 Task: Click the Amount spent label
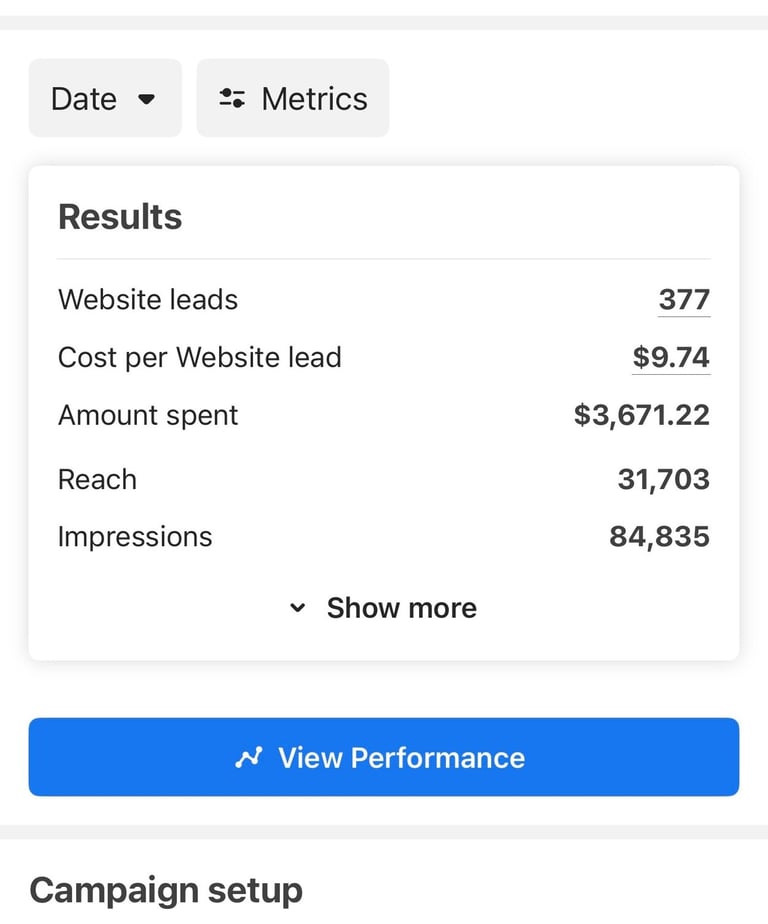[148, 415]
